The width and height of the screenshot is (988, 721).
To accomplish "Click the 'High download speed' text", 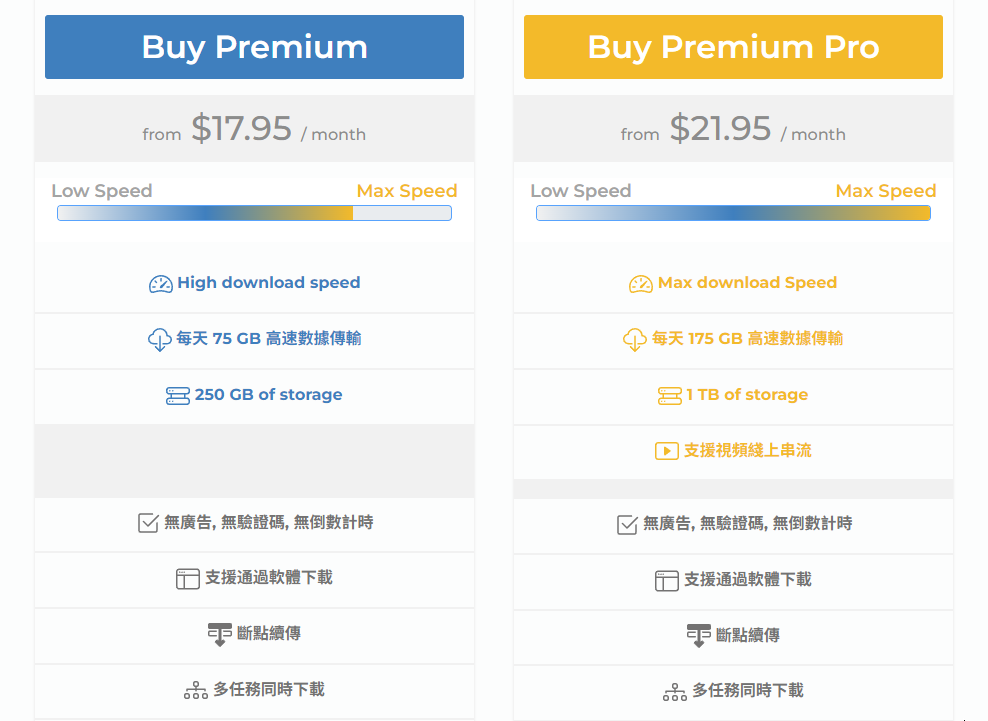I will tap(268, 283).
